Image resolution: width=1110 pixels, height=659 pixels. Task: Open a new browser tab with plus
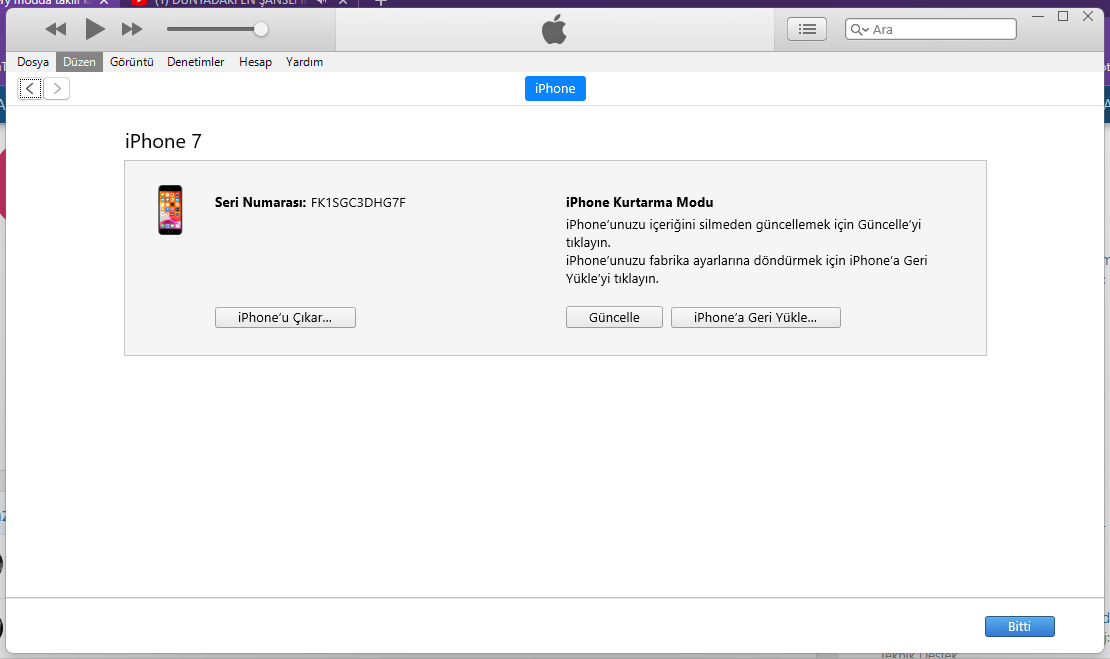coord(380,2)
